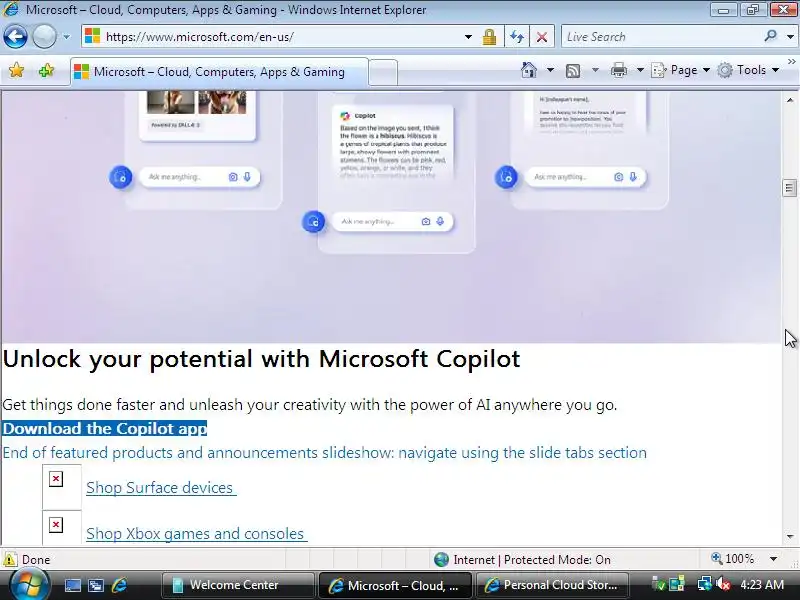This screenshot has width=800, height=600.
Task: Click End of featured products slideshow link
Action: pos(324,453)
